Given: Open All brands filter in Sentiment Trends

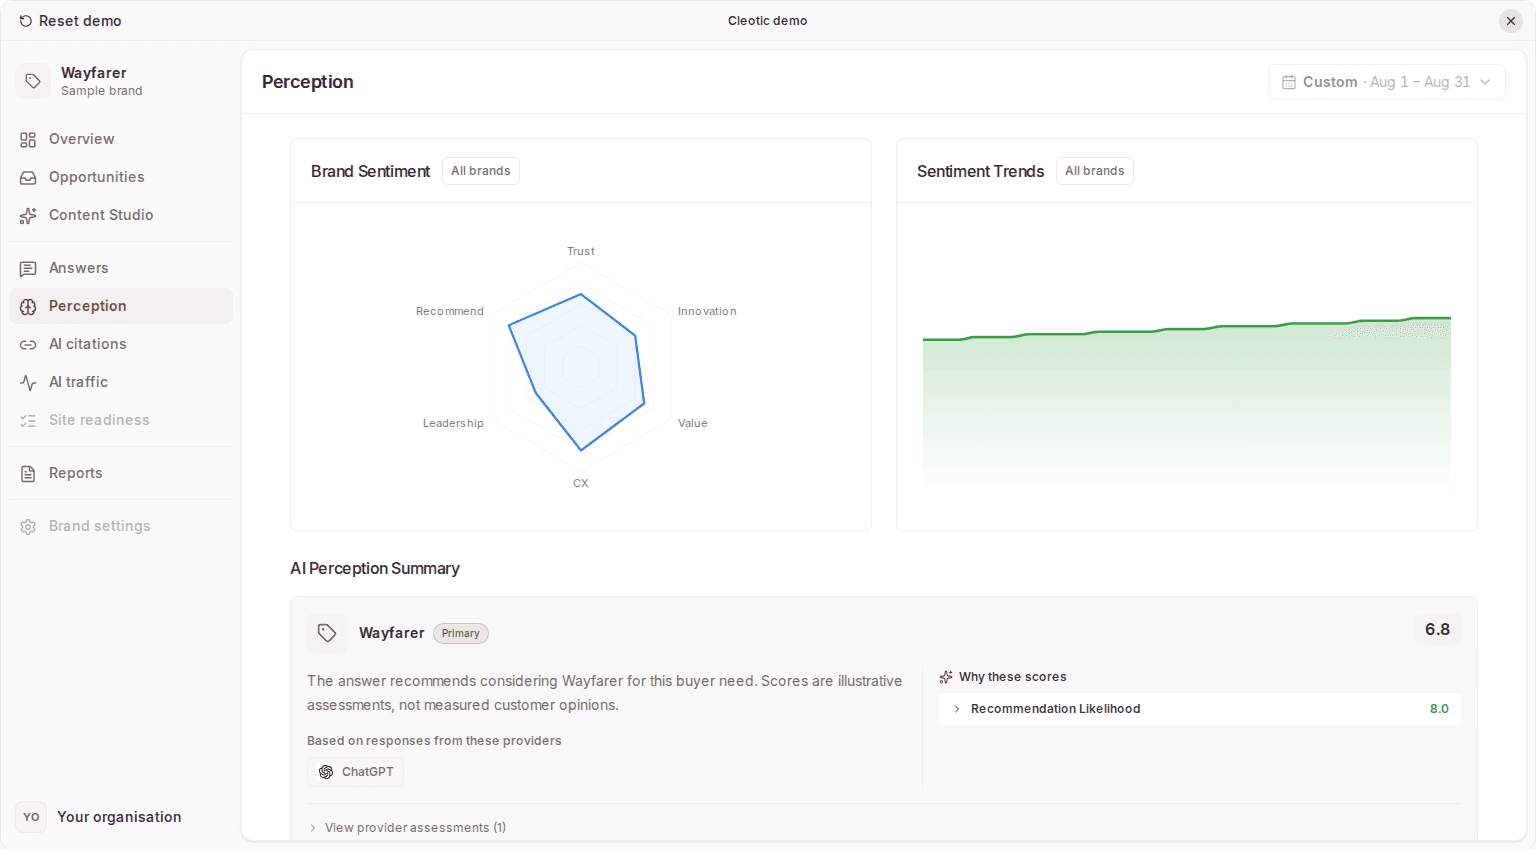Looking at the screenshot, I should click(1095, 171).
